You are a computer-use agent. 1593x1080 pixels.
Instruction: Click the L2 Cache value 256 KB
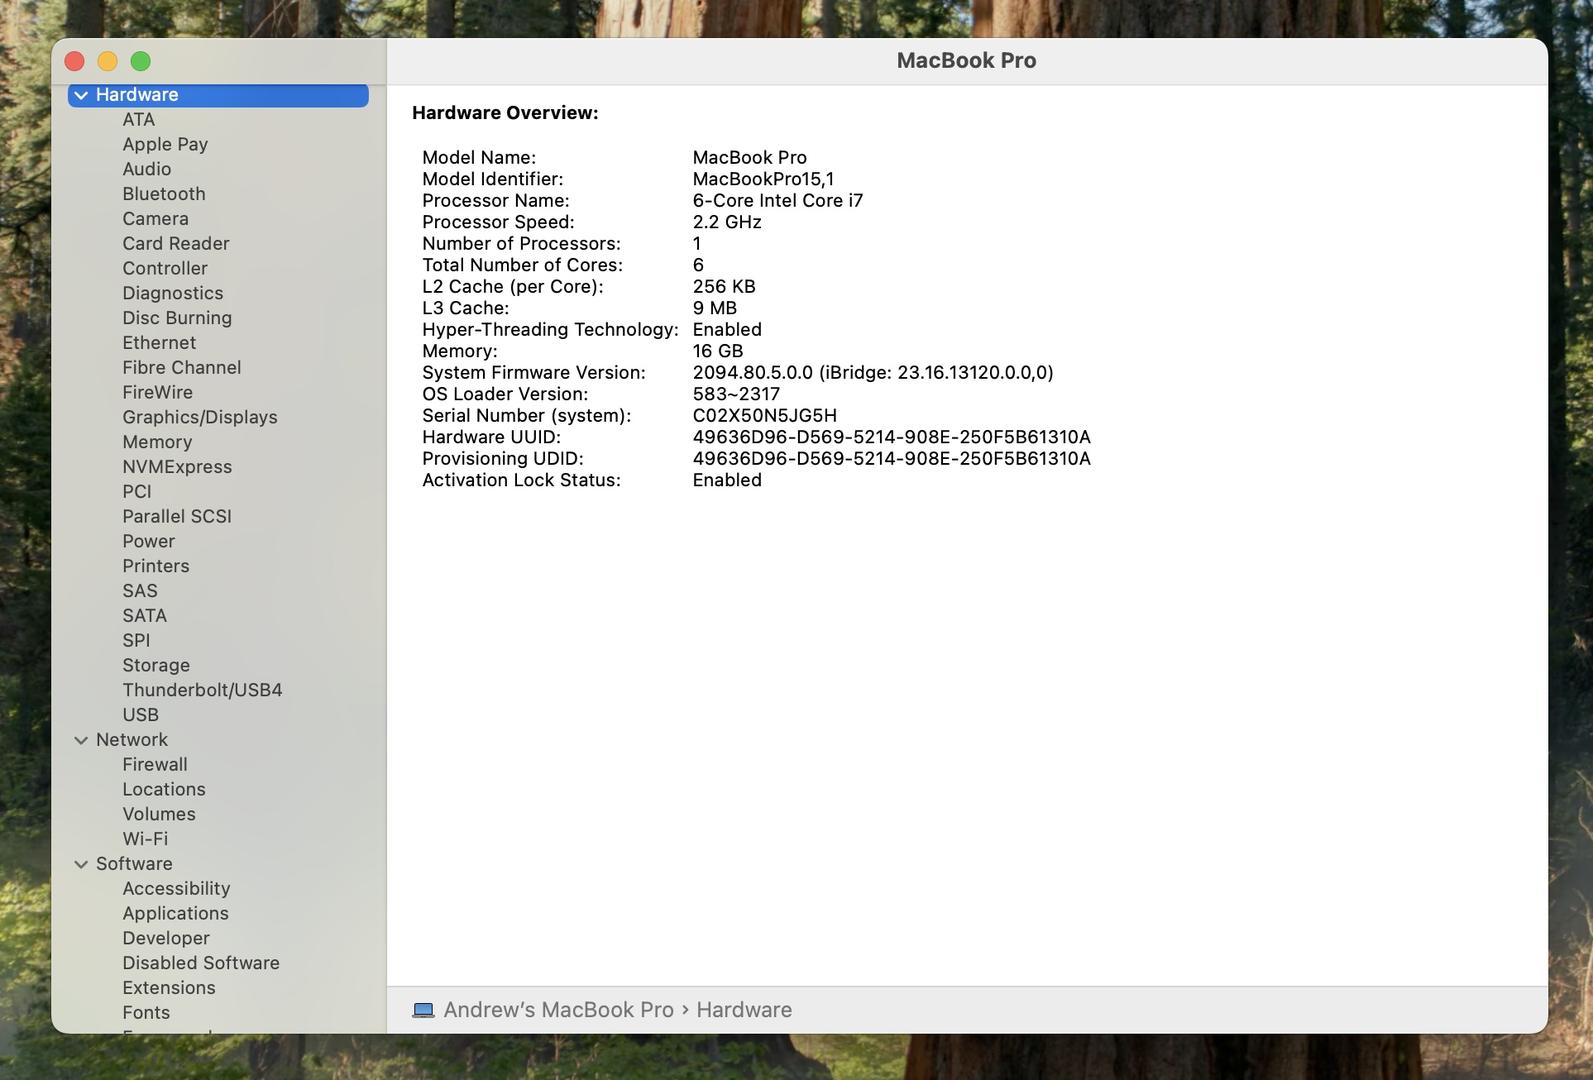pos(724,287)
